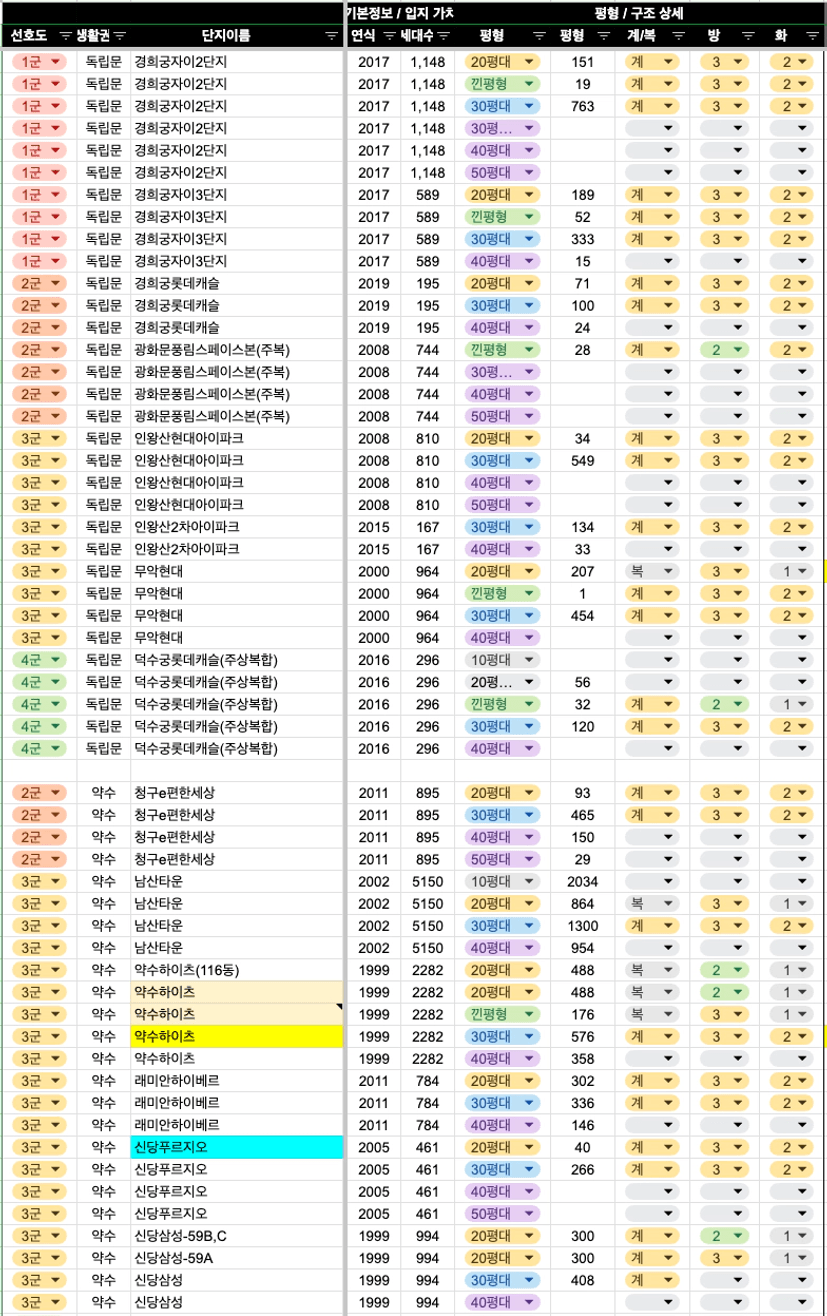Screen dimensions: 827x1316
Task: Open the 50평대 chip in the 청구e편한세상 row
Action: (503, 859)
